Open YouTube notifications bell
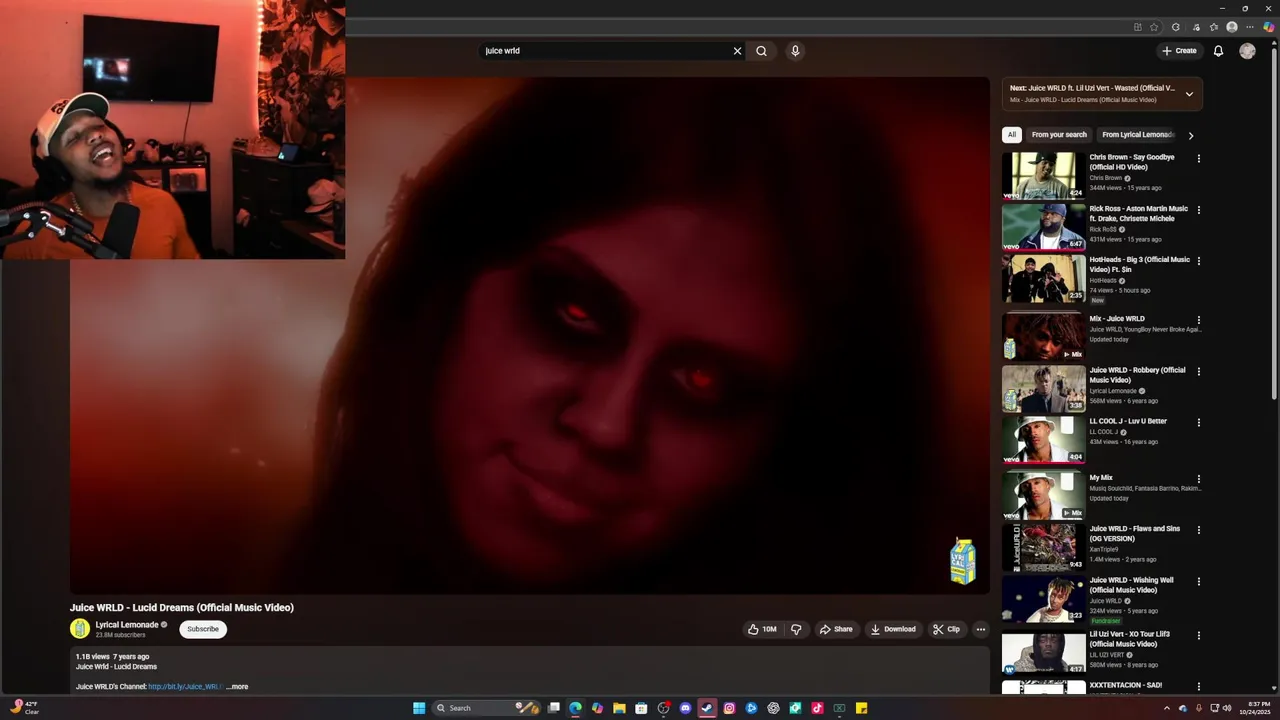 click(1218, 51)
